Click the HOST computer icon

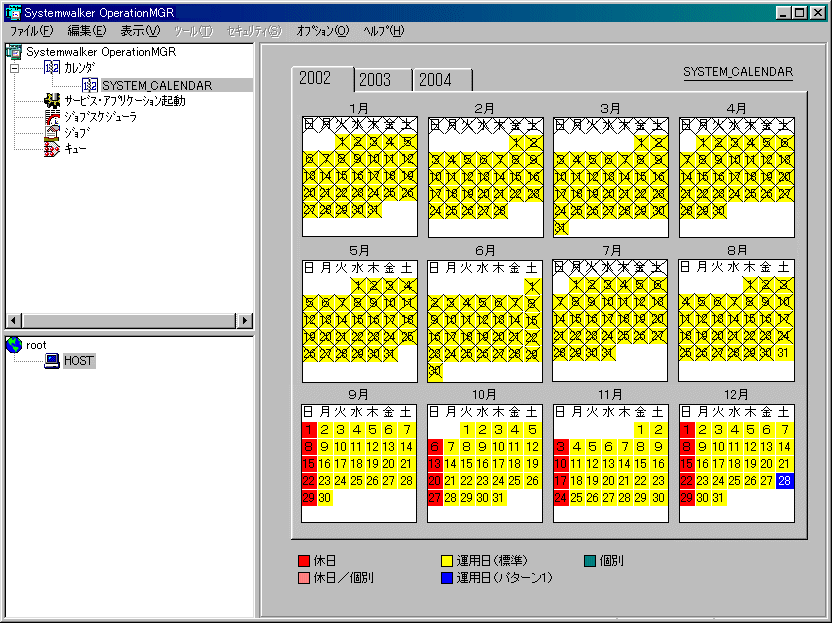pyautogui.click(x=51, y=361)
